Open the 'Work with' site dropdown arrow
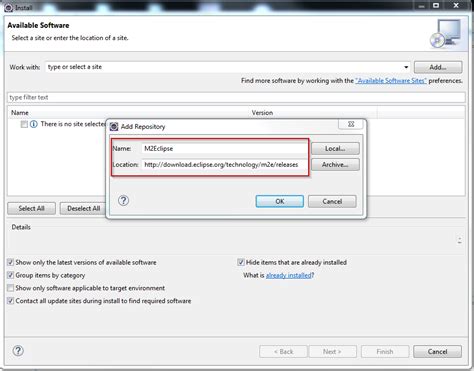The width and height of the screenshot is (474, 371). tap(406, 67)
